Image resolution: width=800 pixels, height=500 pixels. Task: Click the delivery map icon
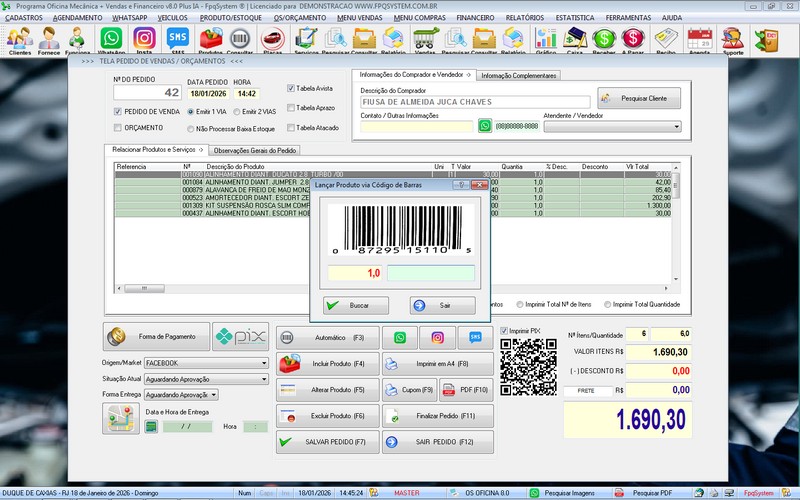[120, 419]
